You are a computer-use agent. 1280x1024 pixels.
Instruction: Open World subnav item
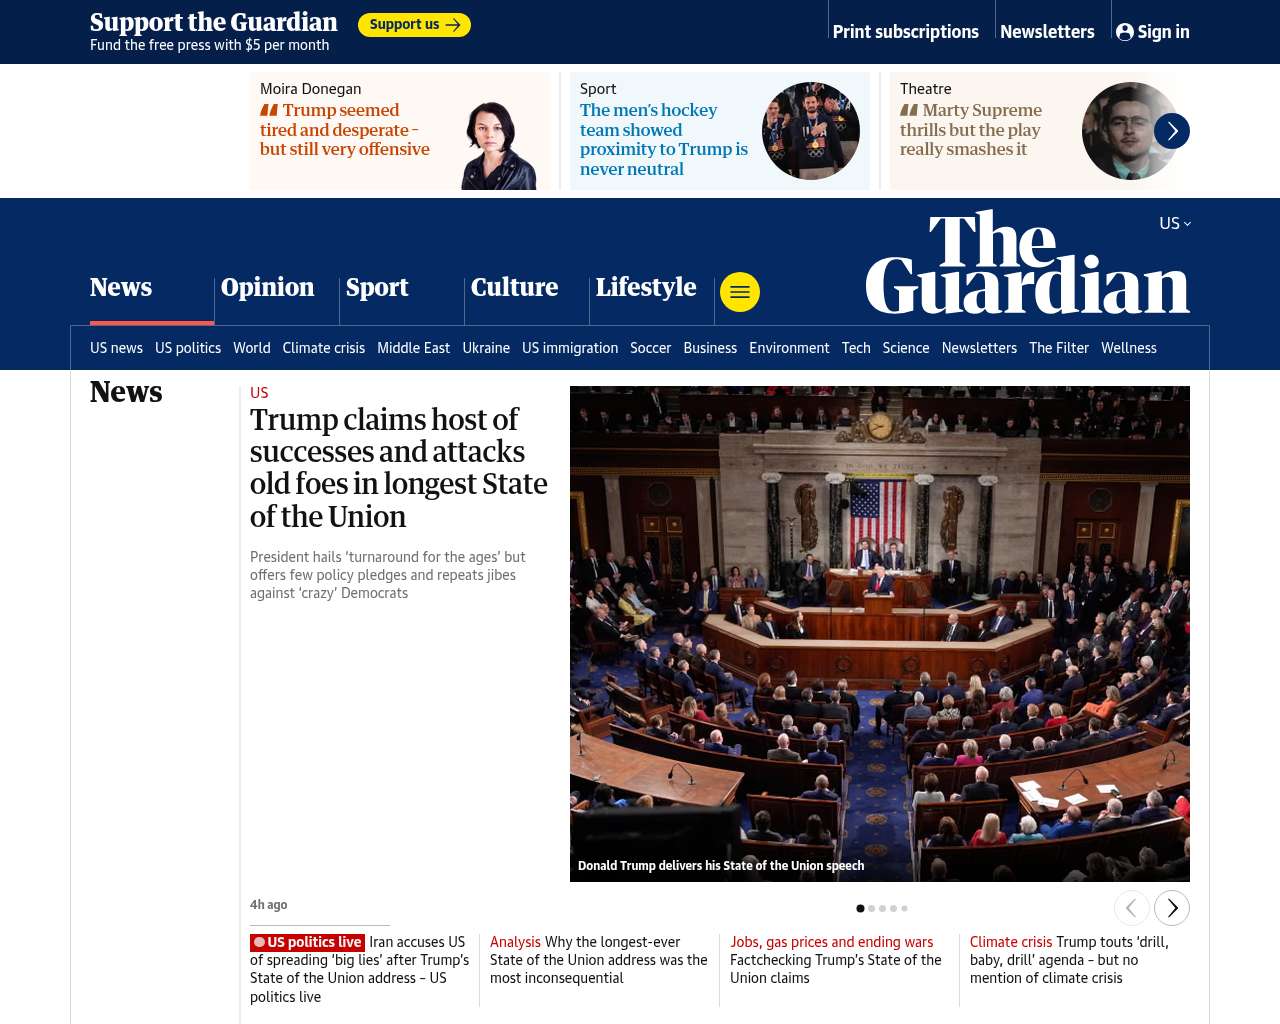252,348
